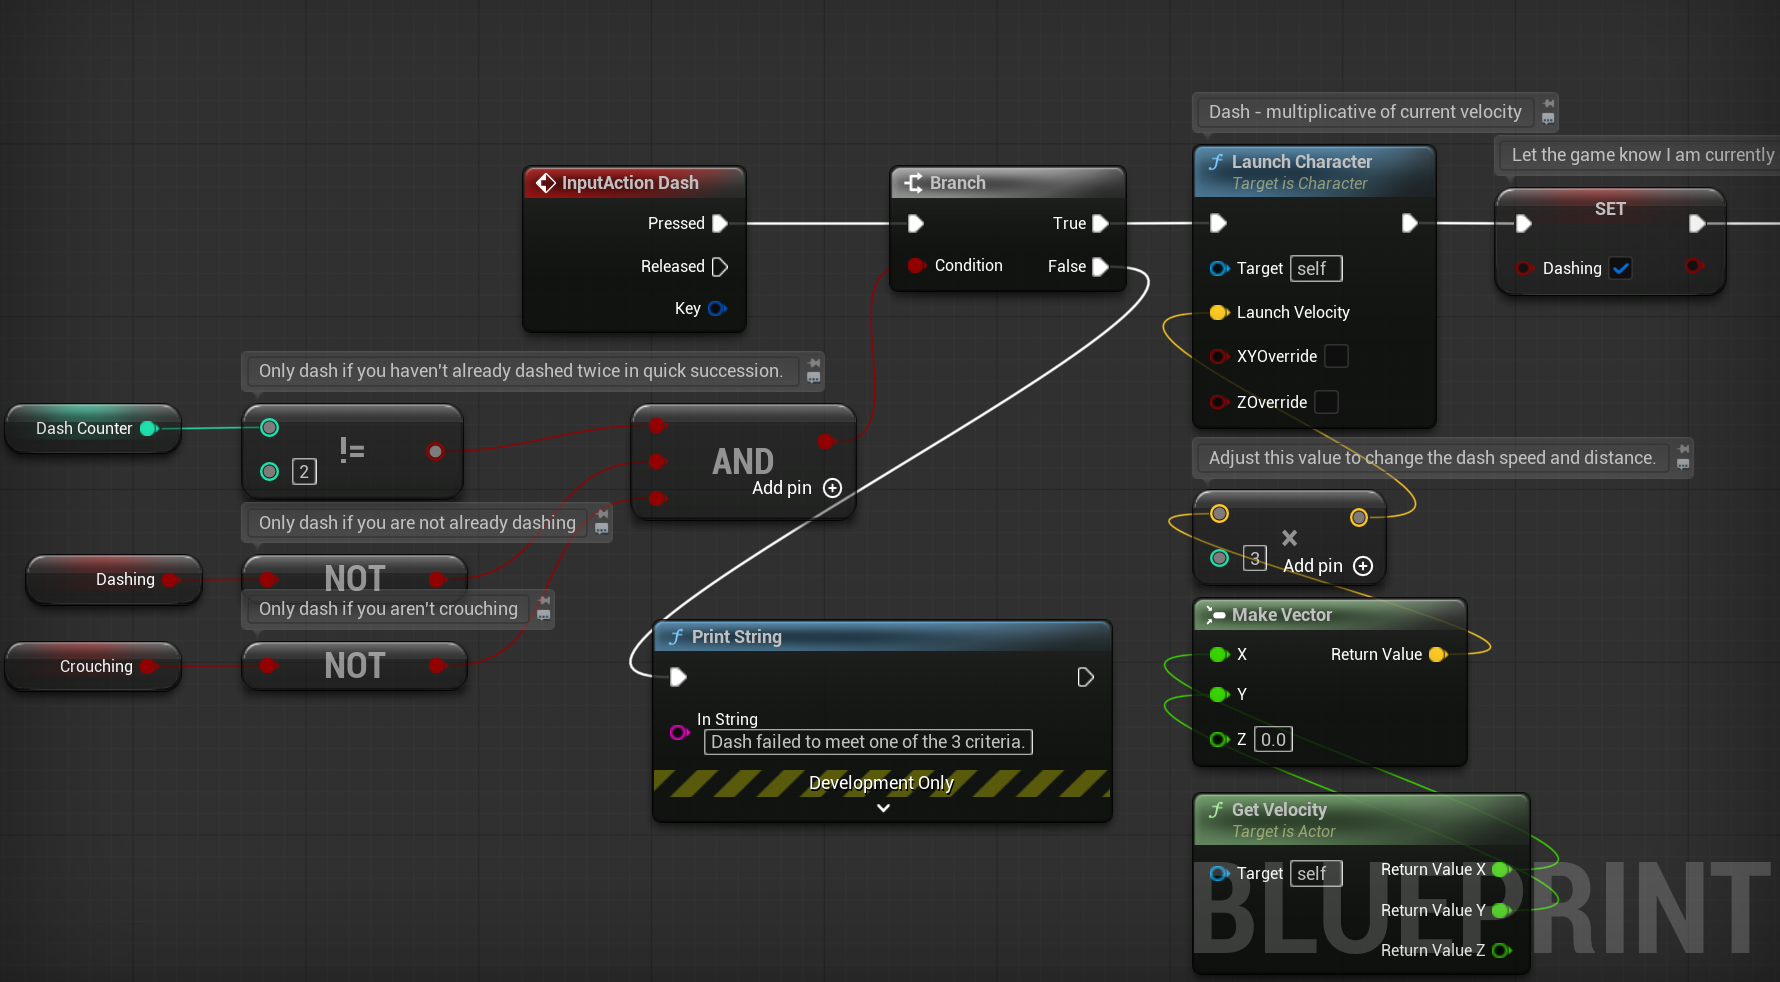Add a pin to the AND node
Image resolution: width=1780 pixels, height=982 pixels.
(x=832, y=488)
